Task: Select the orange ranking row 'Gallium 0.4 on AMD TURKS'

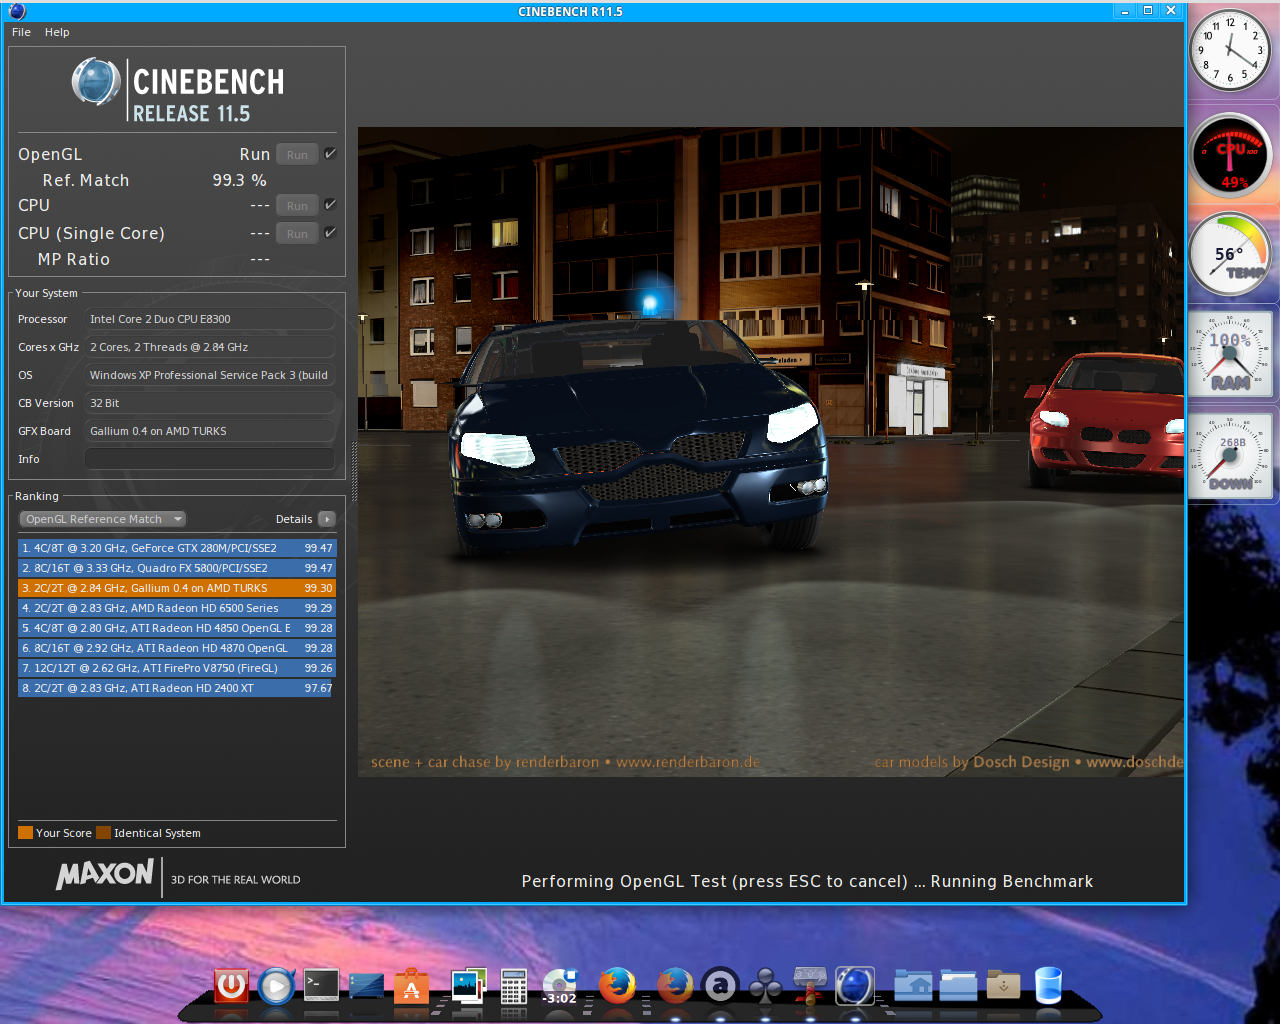Action: click(x=177, y=588)
